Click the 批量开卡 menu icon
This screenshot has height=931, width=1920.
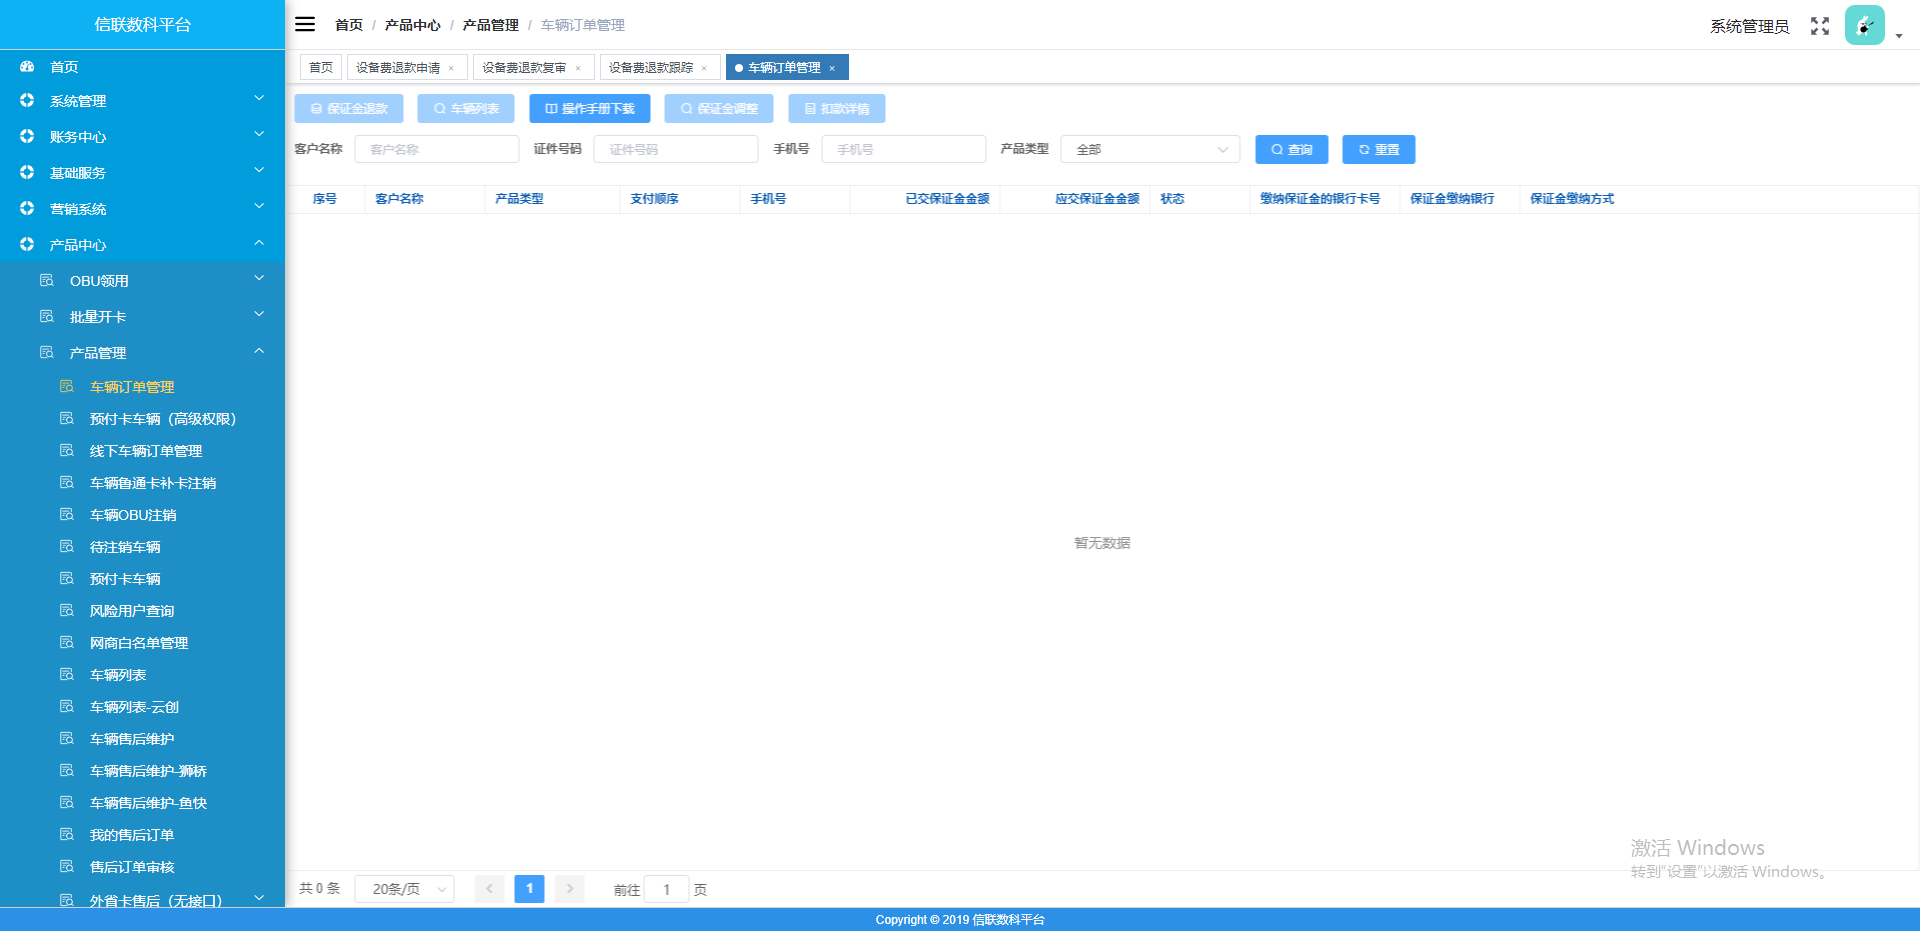46,316
